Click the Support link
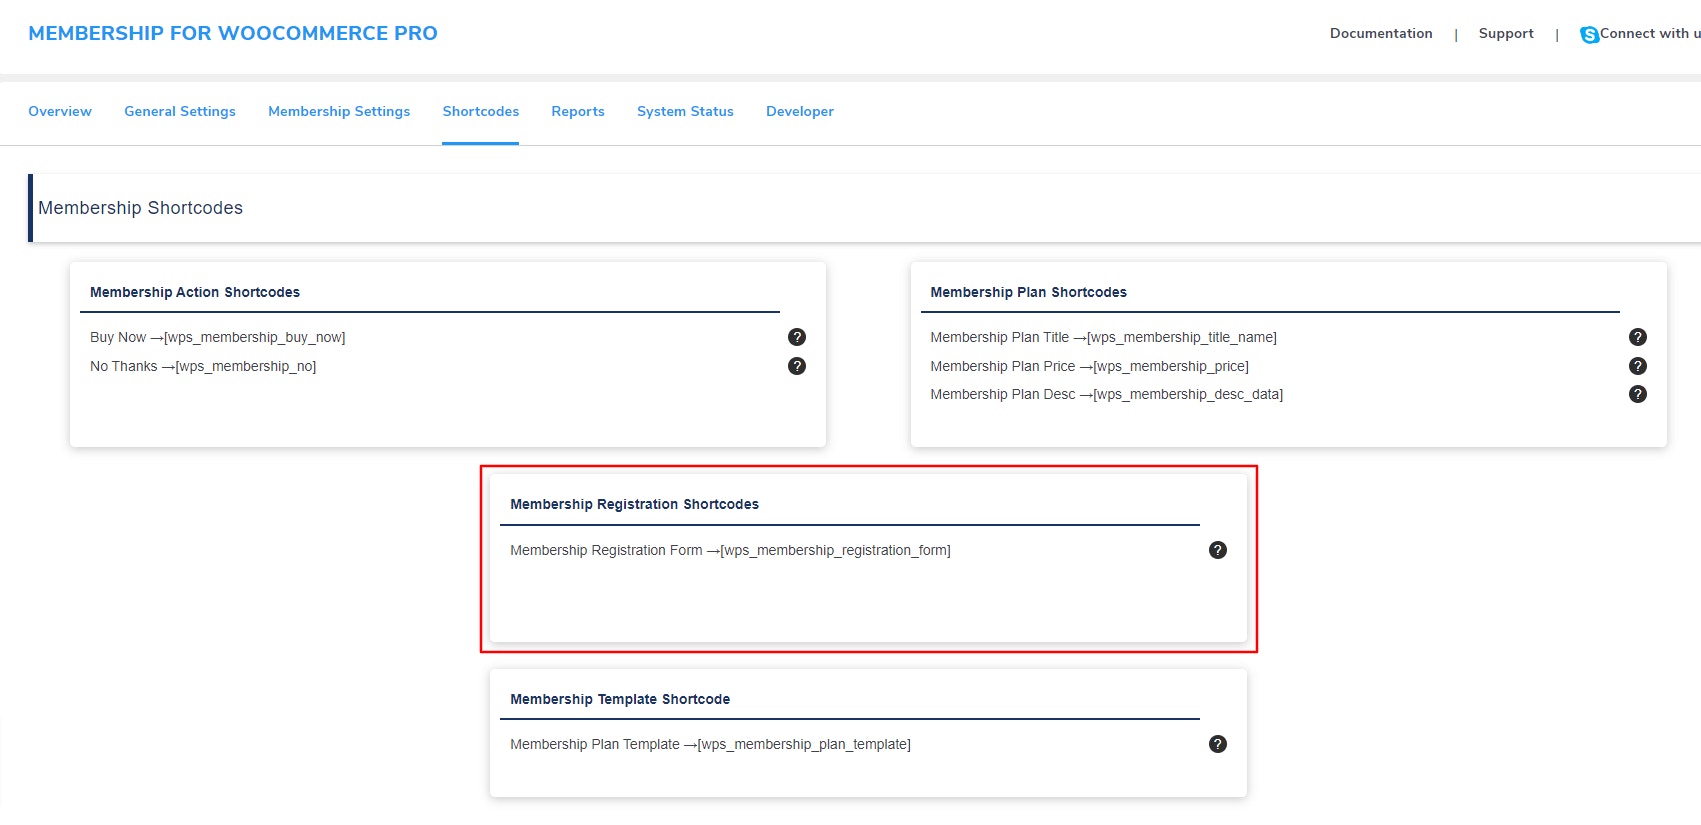The width and height of the screenshot is (1701, 825). pos(1506,33)
